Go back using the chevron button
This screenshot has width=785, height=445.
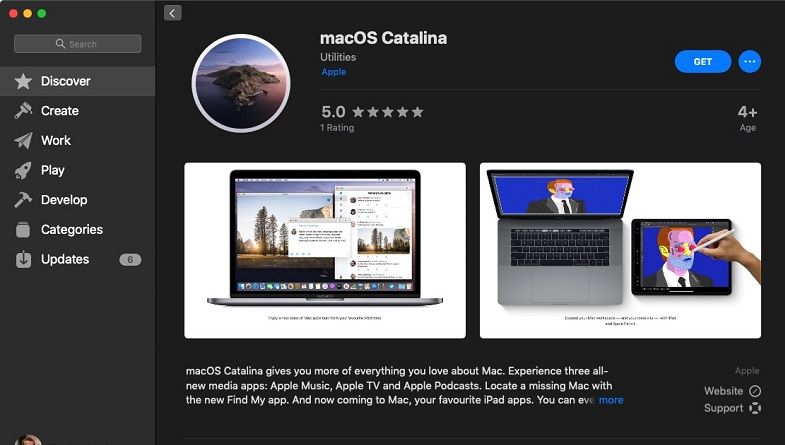pyautogui.click(x=173, y=13)
